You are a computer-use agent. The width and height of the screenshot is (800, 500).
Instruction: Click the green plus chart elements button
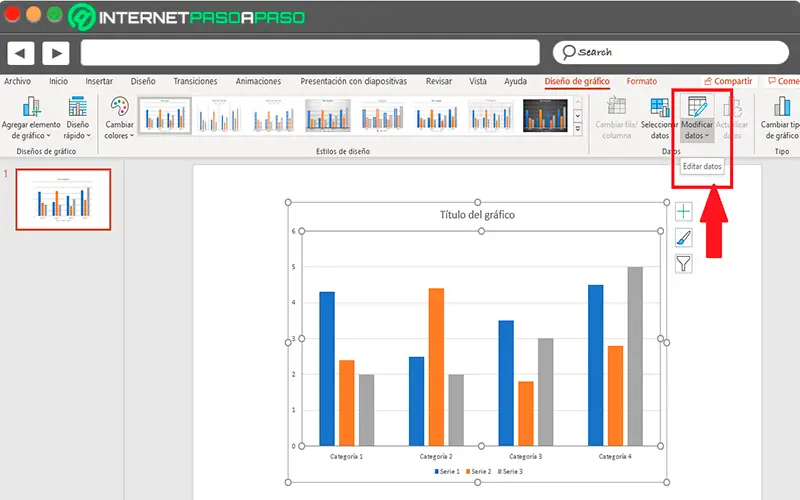click(x=684, y=211)
